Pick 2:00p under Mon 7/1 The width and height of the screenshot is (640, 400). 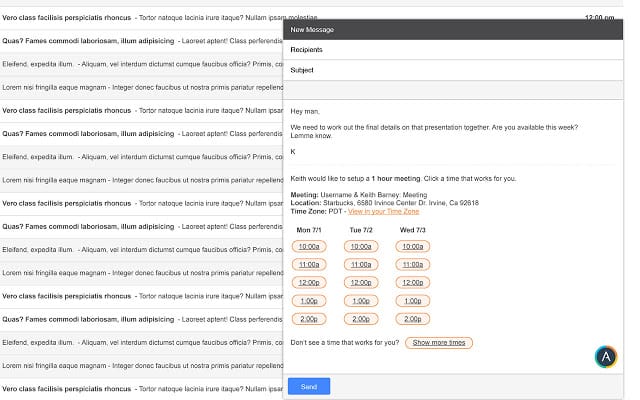click(x=309, y=319)
